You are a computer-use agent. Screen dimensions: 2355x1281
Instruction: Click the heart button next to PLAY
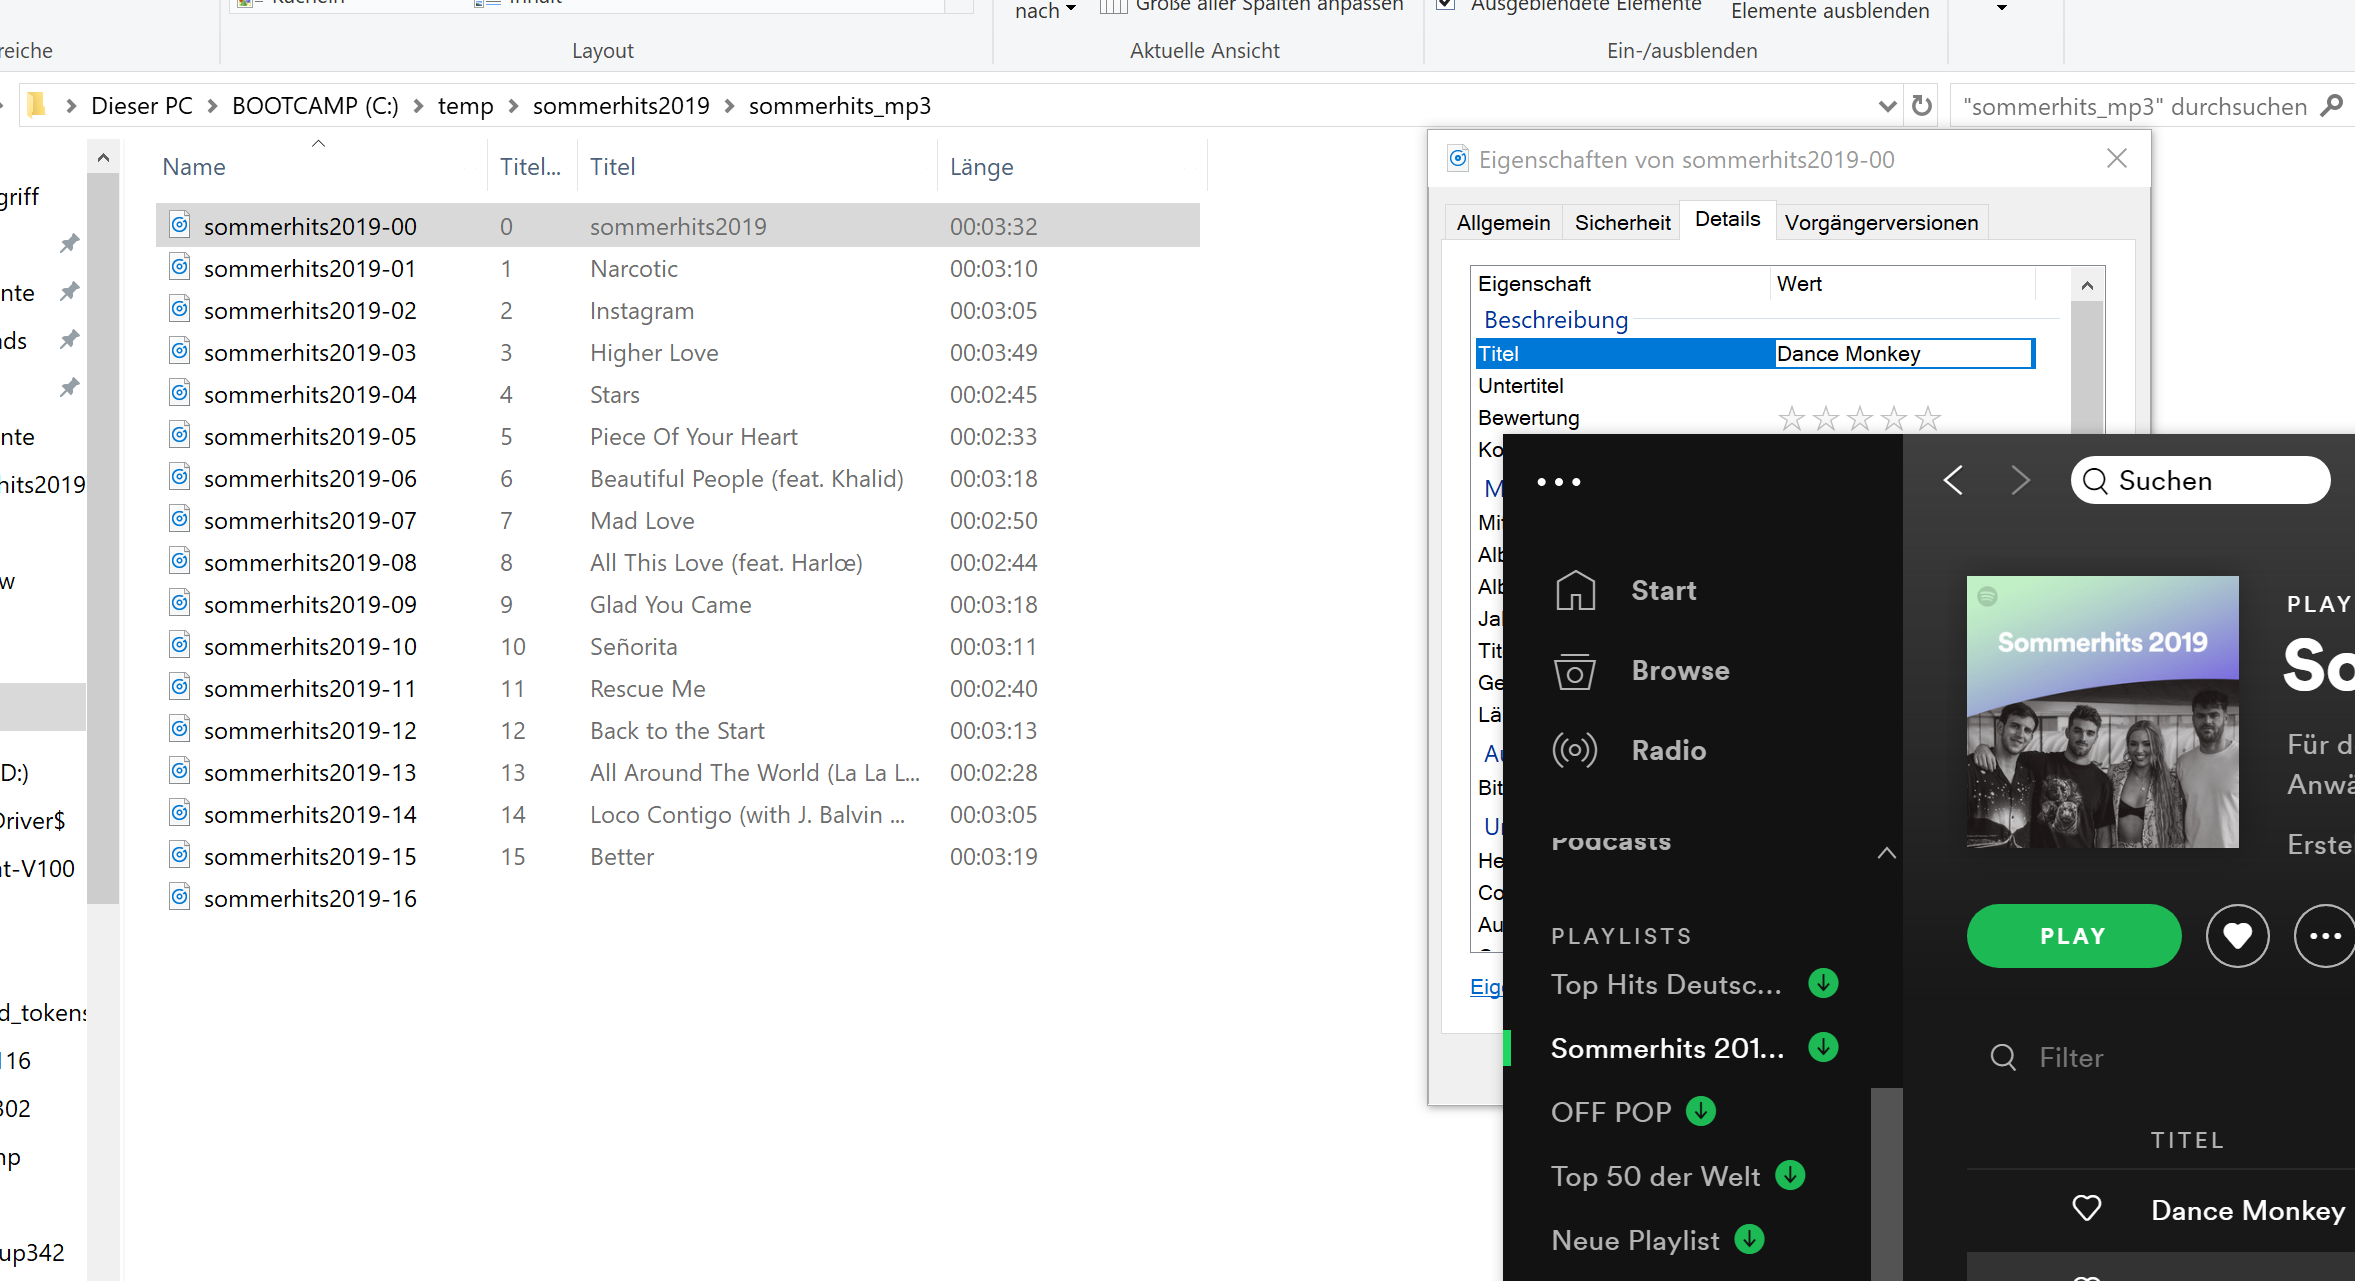pyautogui.click(x=2237, y=936)
